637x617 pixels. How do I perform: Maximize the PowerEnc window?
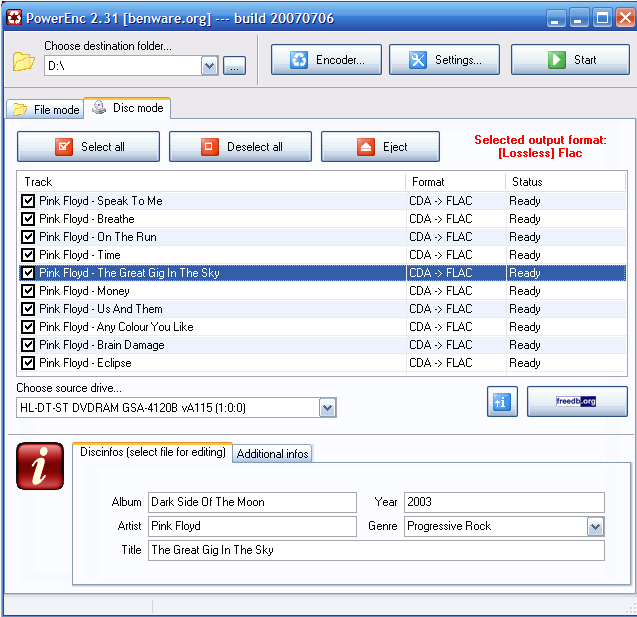602,18
